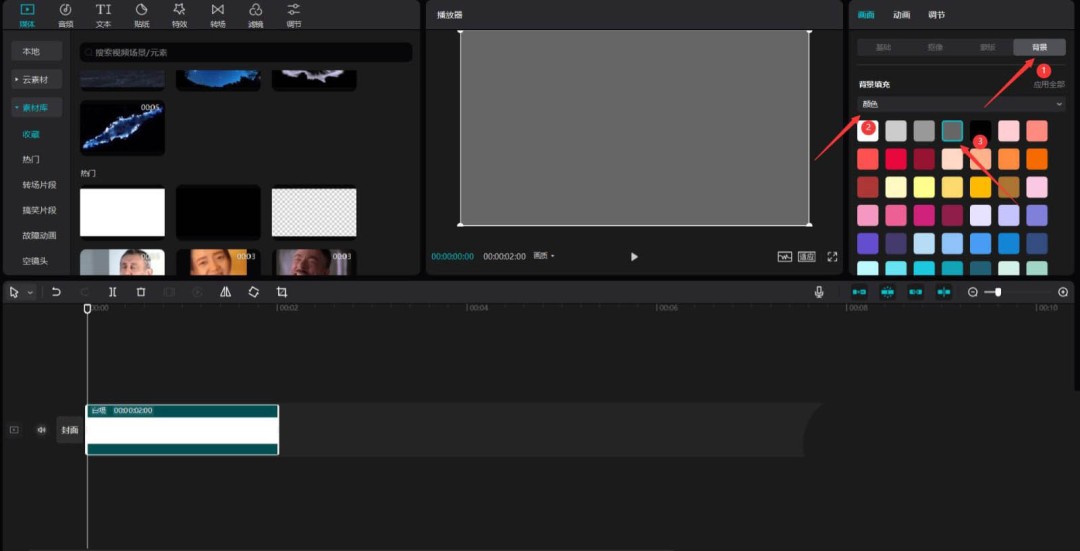Pick the black color swatch

[980, 131]
